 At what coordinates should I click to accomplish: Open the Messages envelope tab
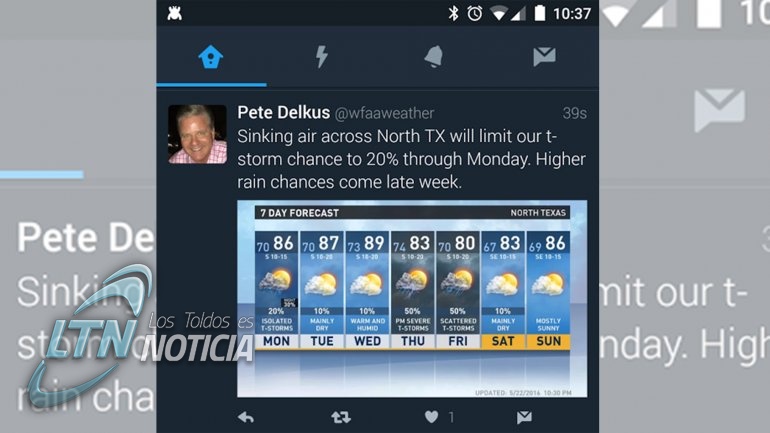pos(544,56)
